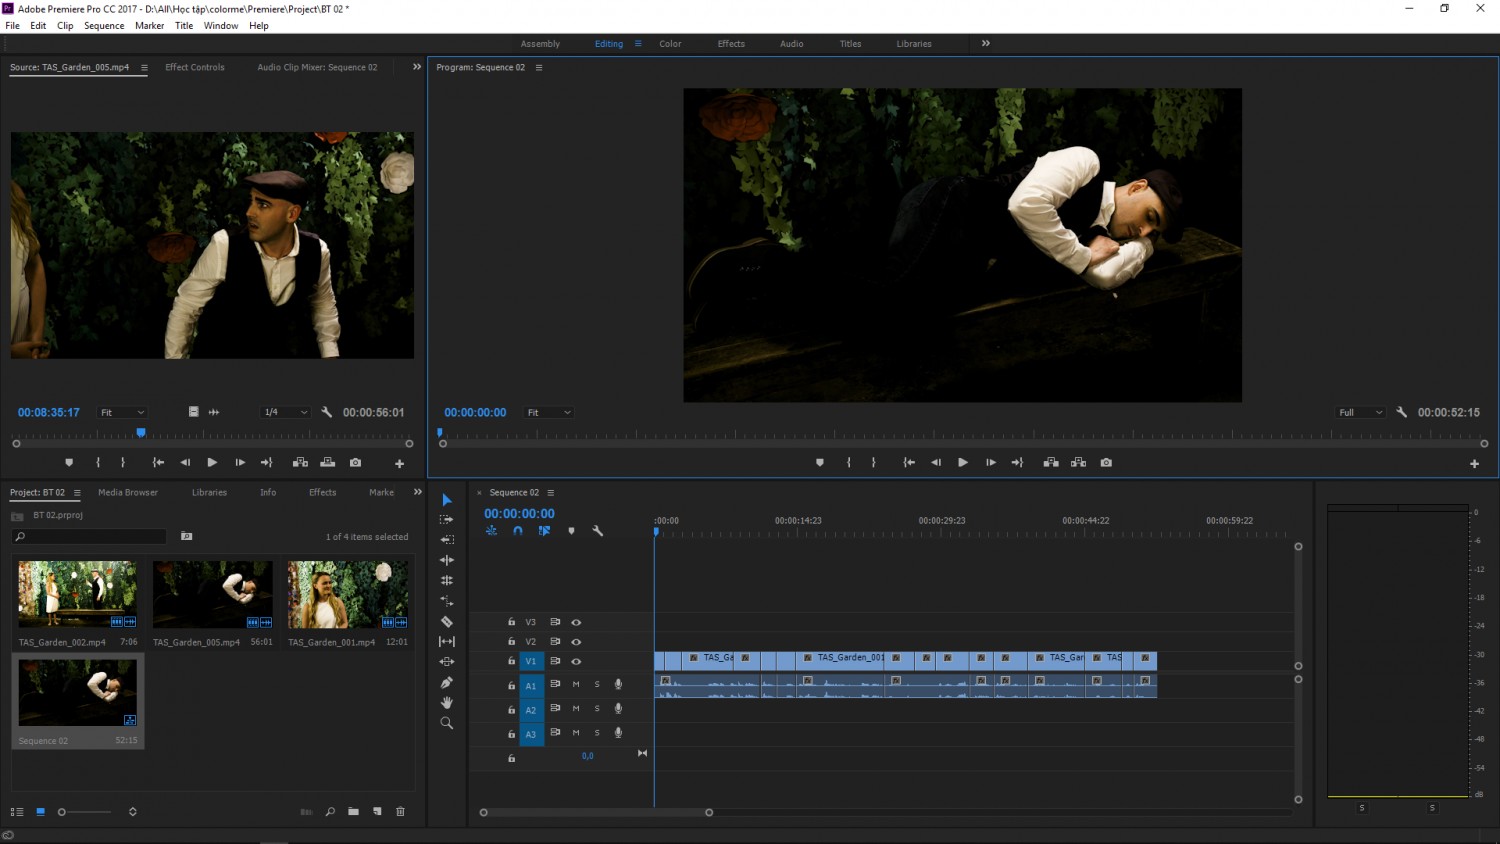Select the Track Select Forward tool
The height and width of the screenshot is (844, 1500).
[x=447, y=520]
